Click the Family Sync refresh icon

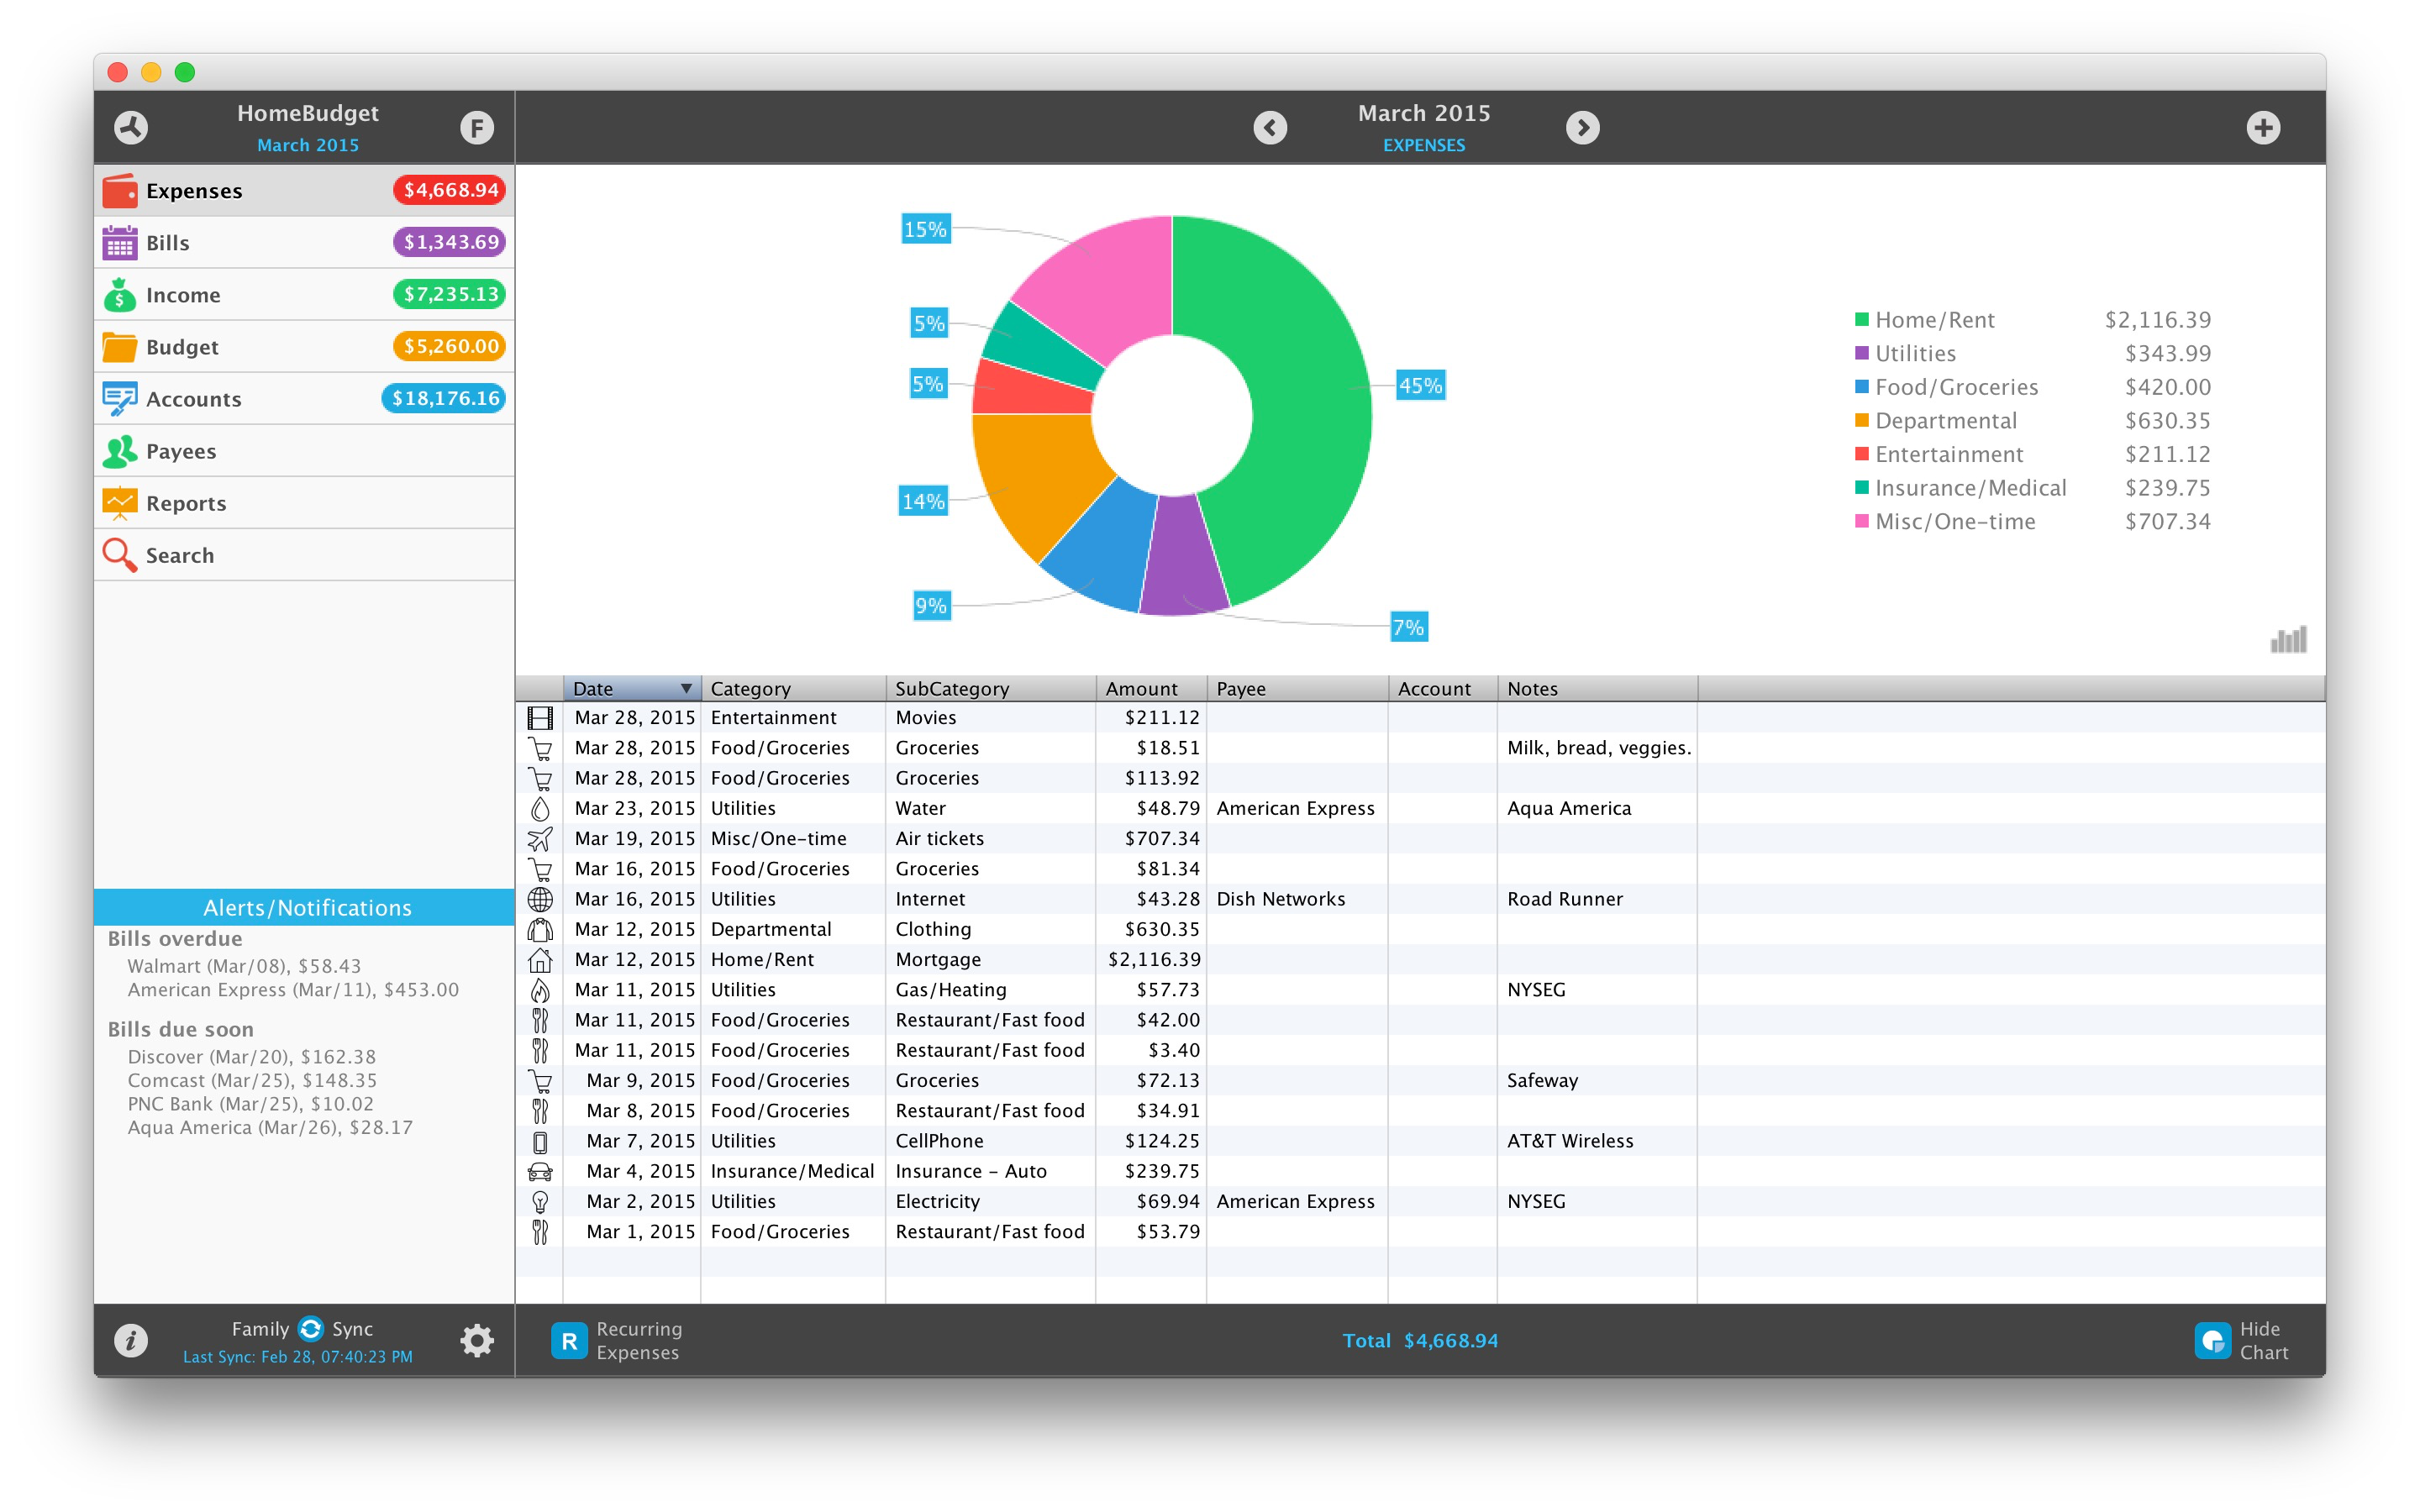311,1328
